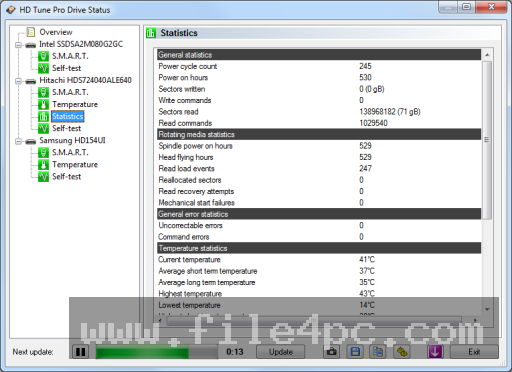
Task: Select the Current temperature row
Action: pyautogui.click(x=319, y=259)
